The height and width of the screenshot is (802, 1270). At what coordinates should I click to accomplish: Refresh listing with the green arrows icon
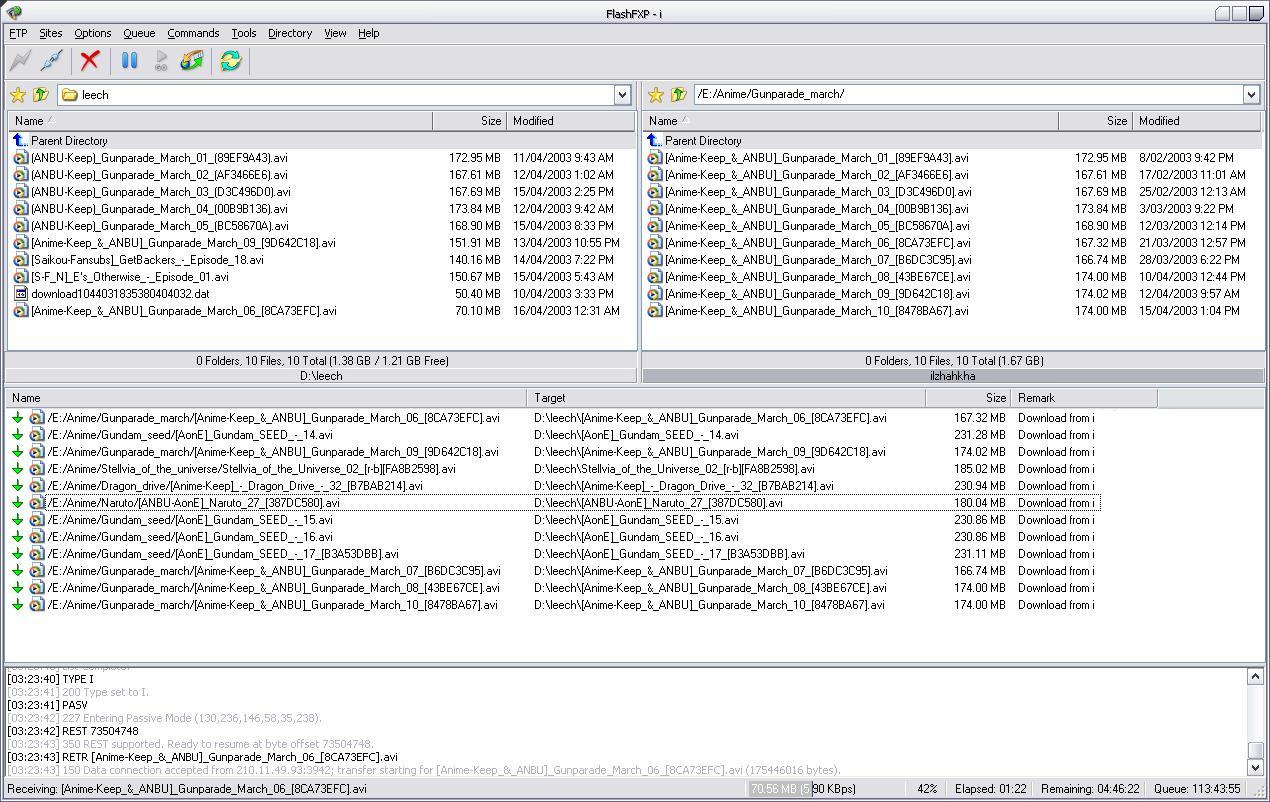coord(230,61)
